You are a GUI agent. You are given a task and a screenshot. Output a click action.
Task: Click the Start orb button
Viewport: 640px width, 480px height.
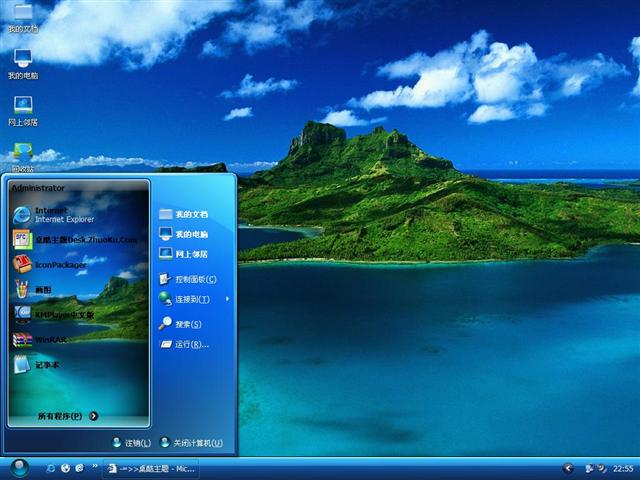[x=19, y=468]
